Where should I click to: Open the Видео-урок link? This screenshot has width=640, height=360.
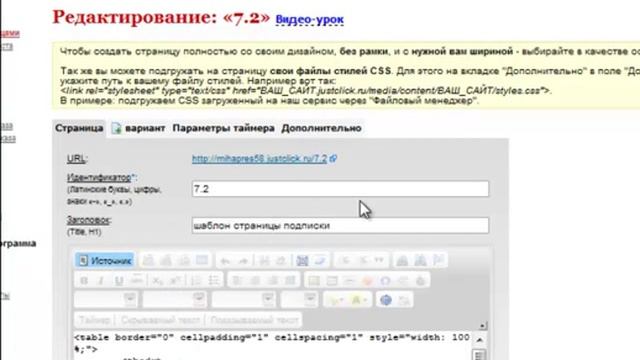(x=309, y=19)
